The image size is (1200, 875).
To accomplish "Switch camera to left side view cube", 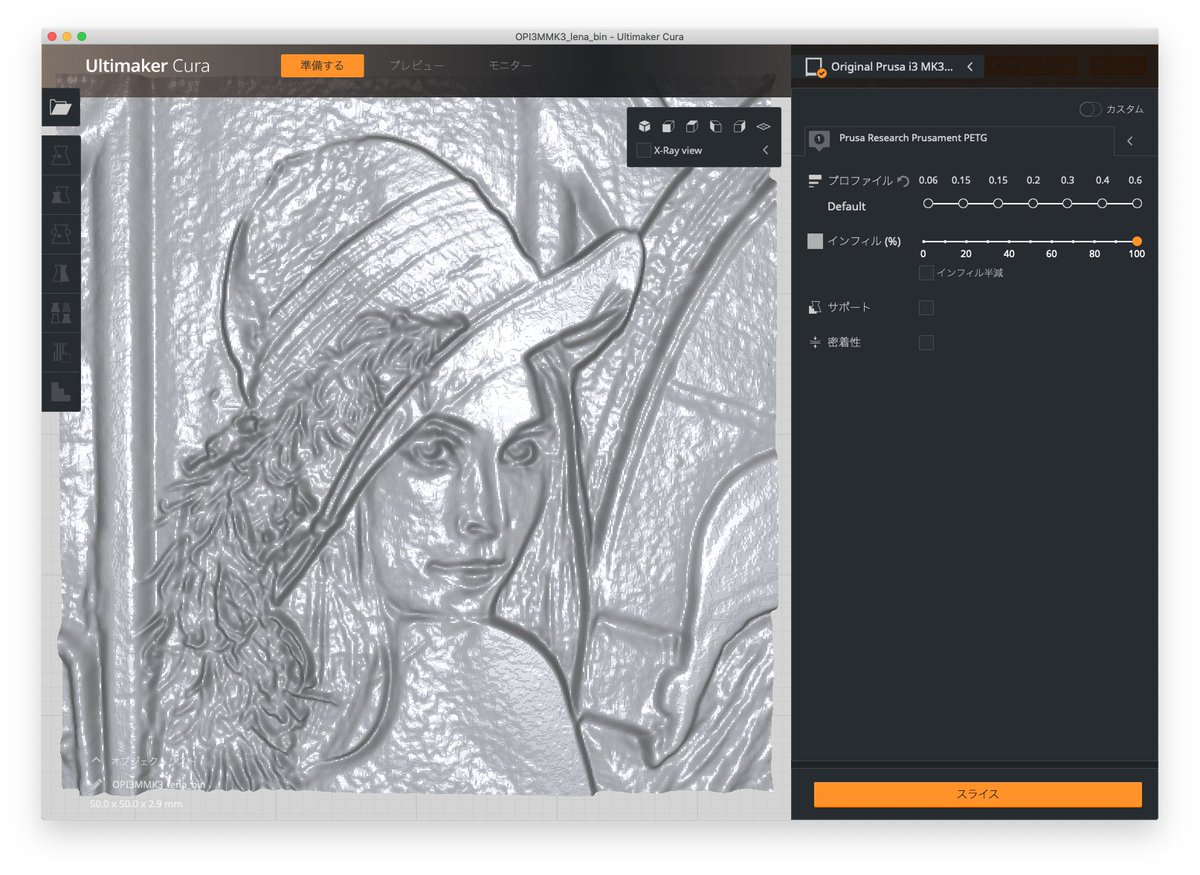I will click(x=716, y=126).
